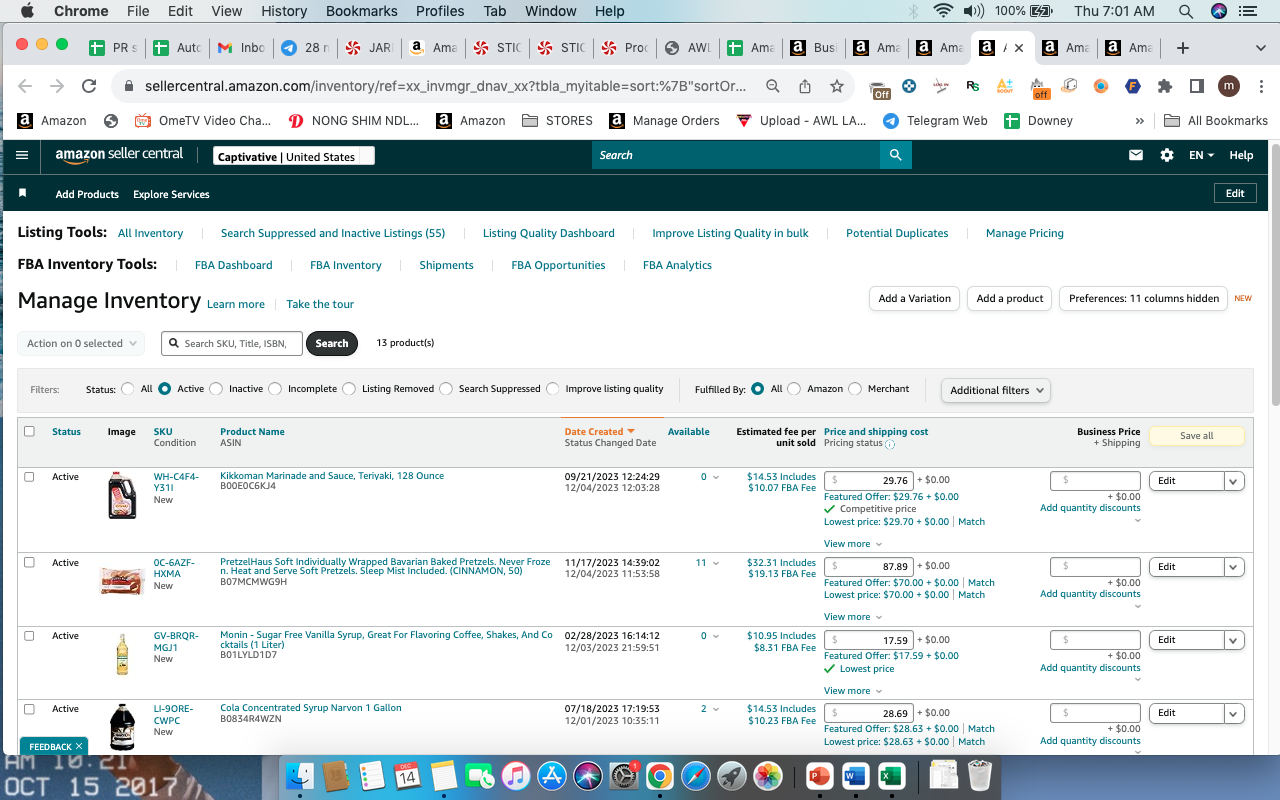Select Fulfilled By 'Merchant' radio button
Viewport: 1280px width, 800px height.
coord(855,389)
